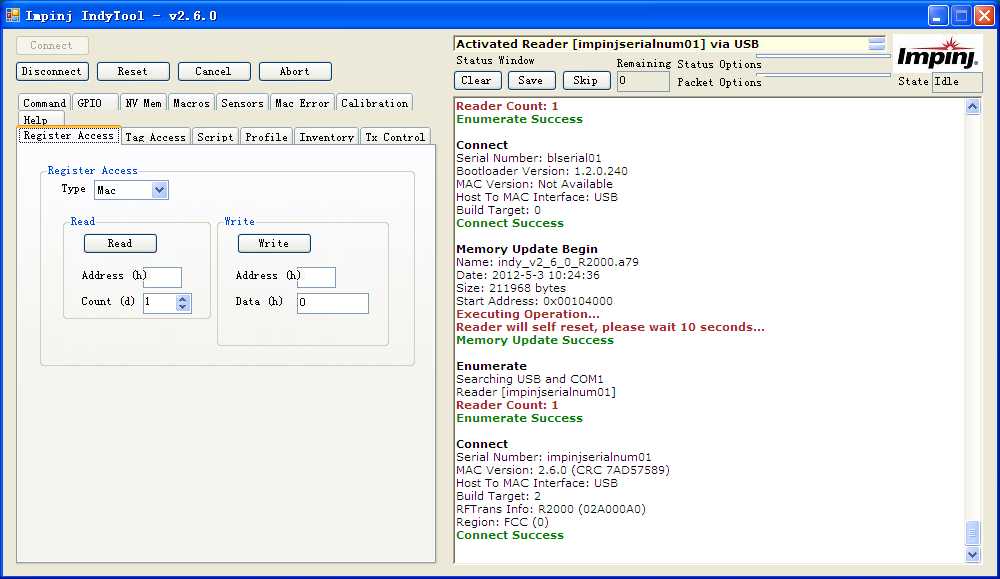Click the Read Address (h) field
Image resolution: width=1000 pixels, height=579 pixels.
[x=163, y=277]
